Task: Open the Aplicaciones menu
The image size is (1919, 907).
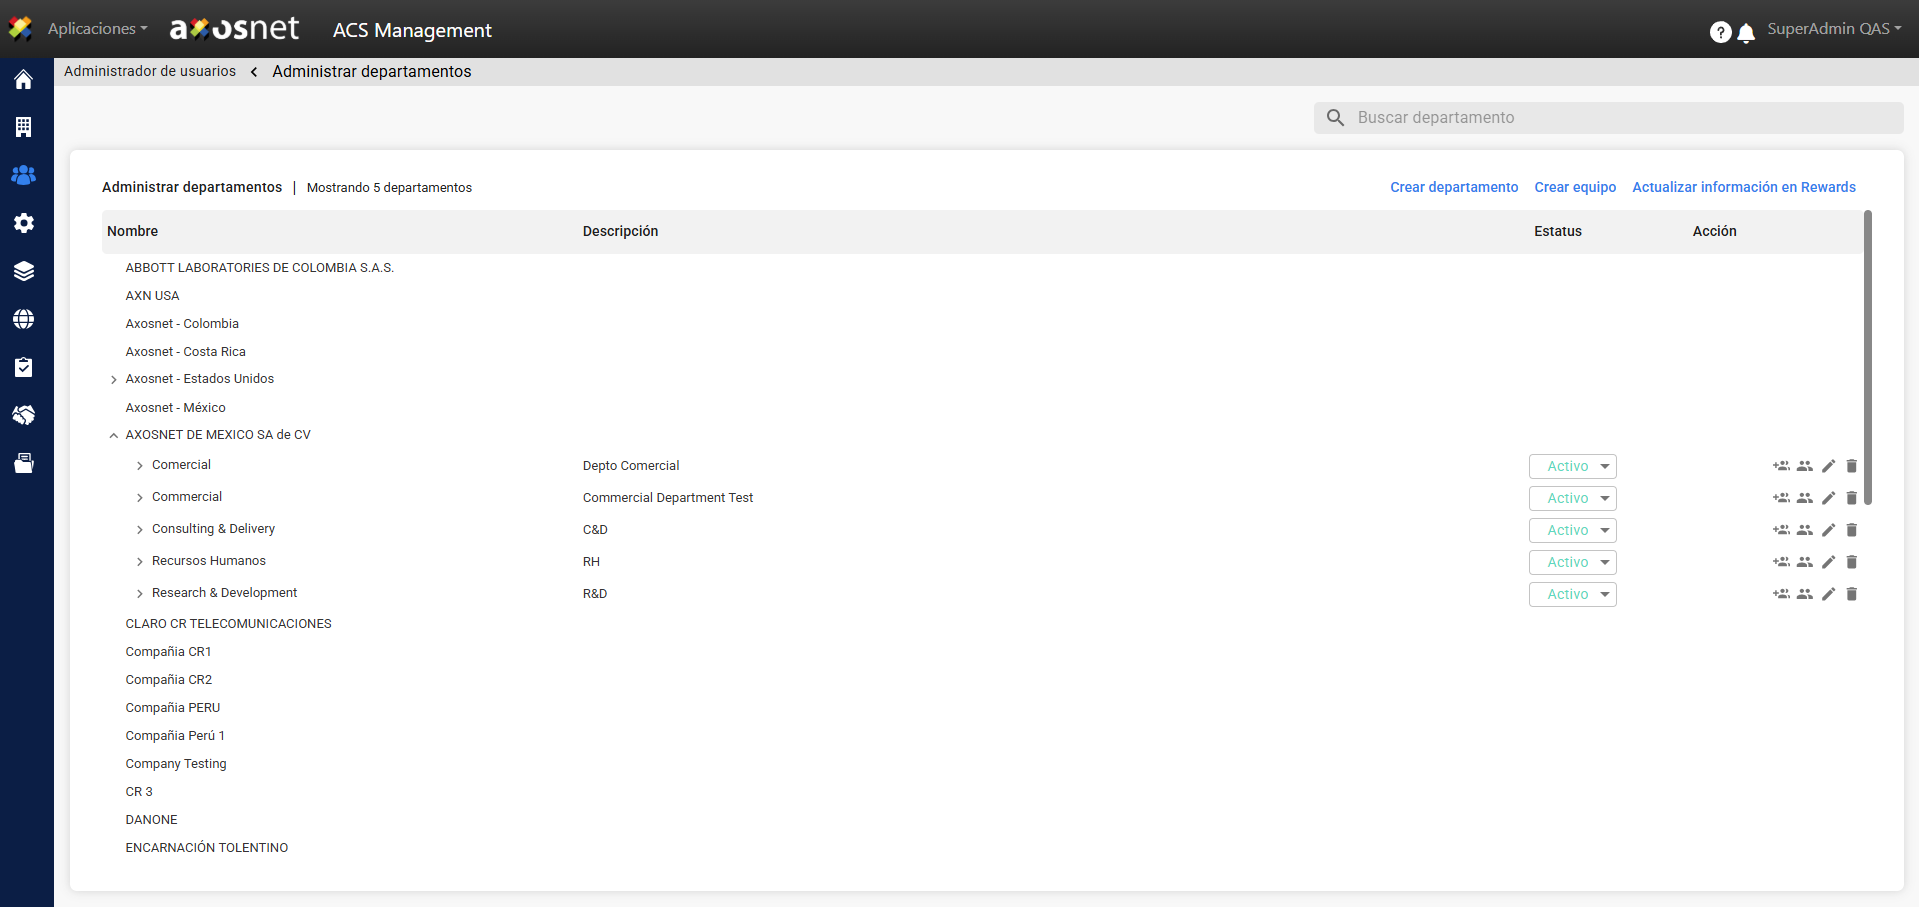Action: 97,29
